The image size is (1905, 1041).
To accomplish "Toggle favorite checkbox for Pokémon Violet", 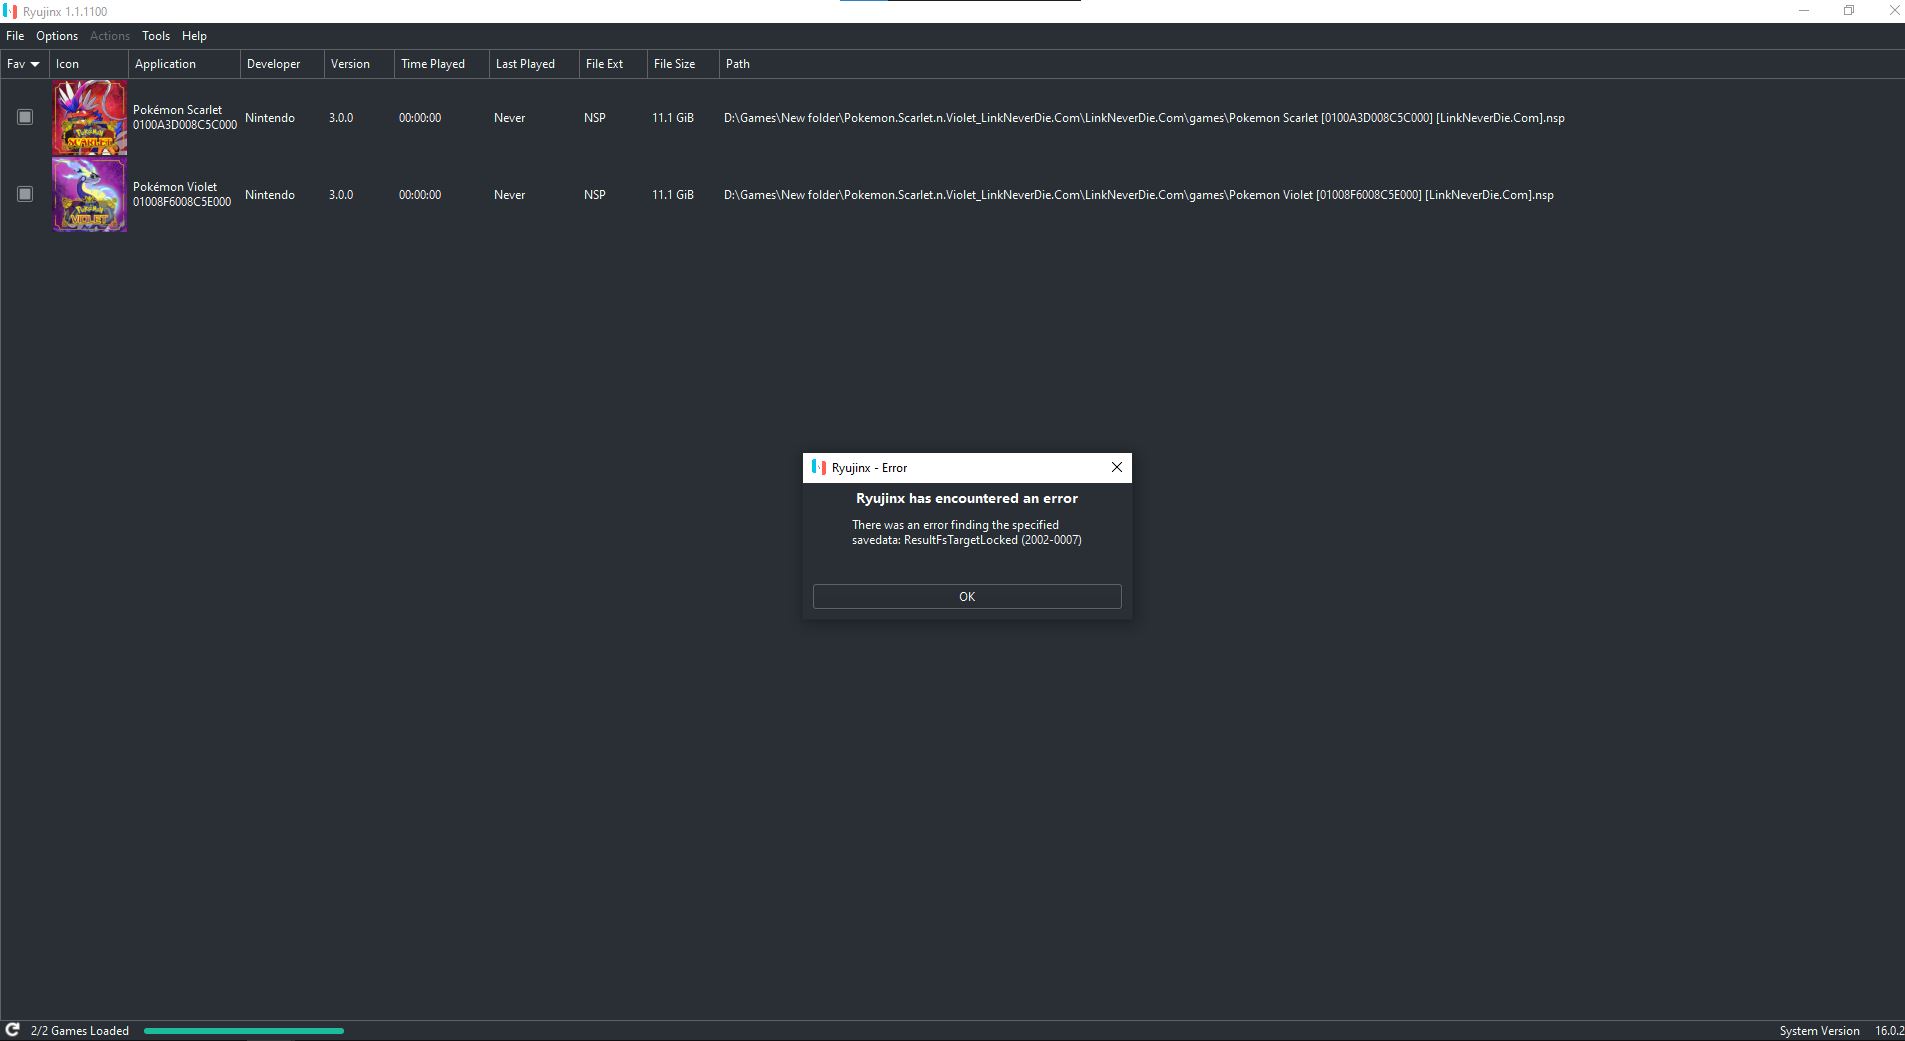I will [25, 194].
